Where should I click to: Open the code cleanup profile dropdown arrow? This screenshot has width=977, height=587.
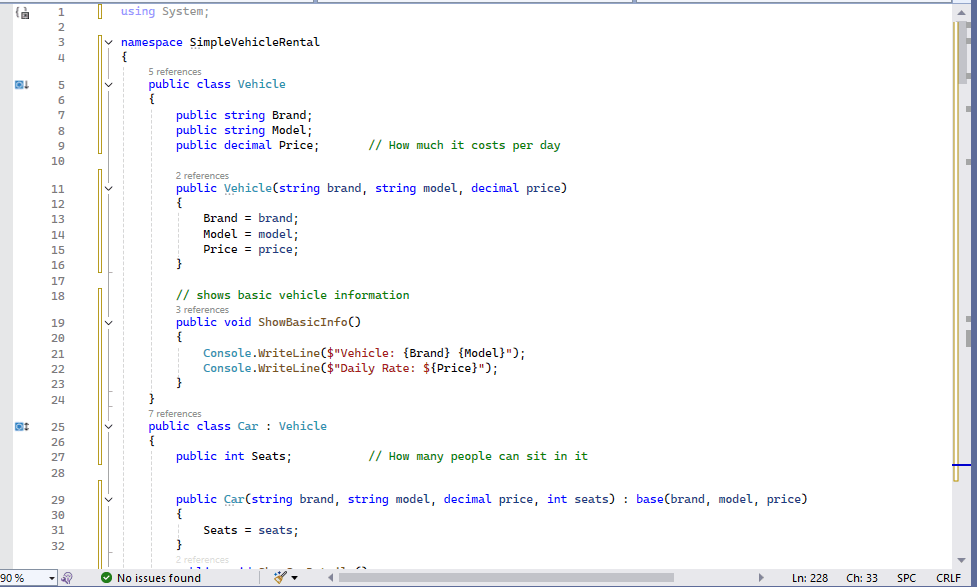294,578
